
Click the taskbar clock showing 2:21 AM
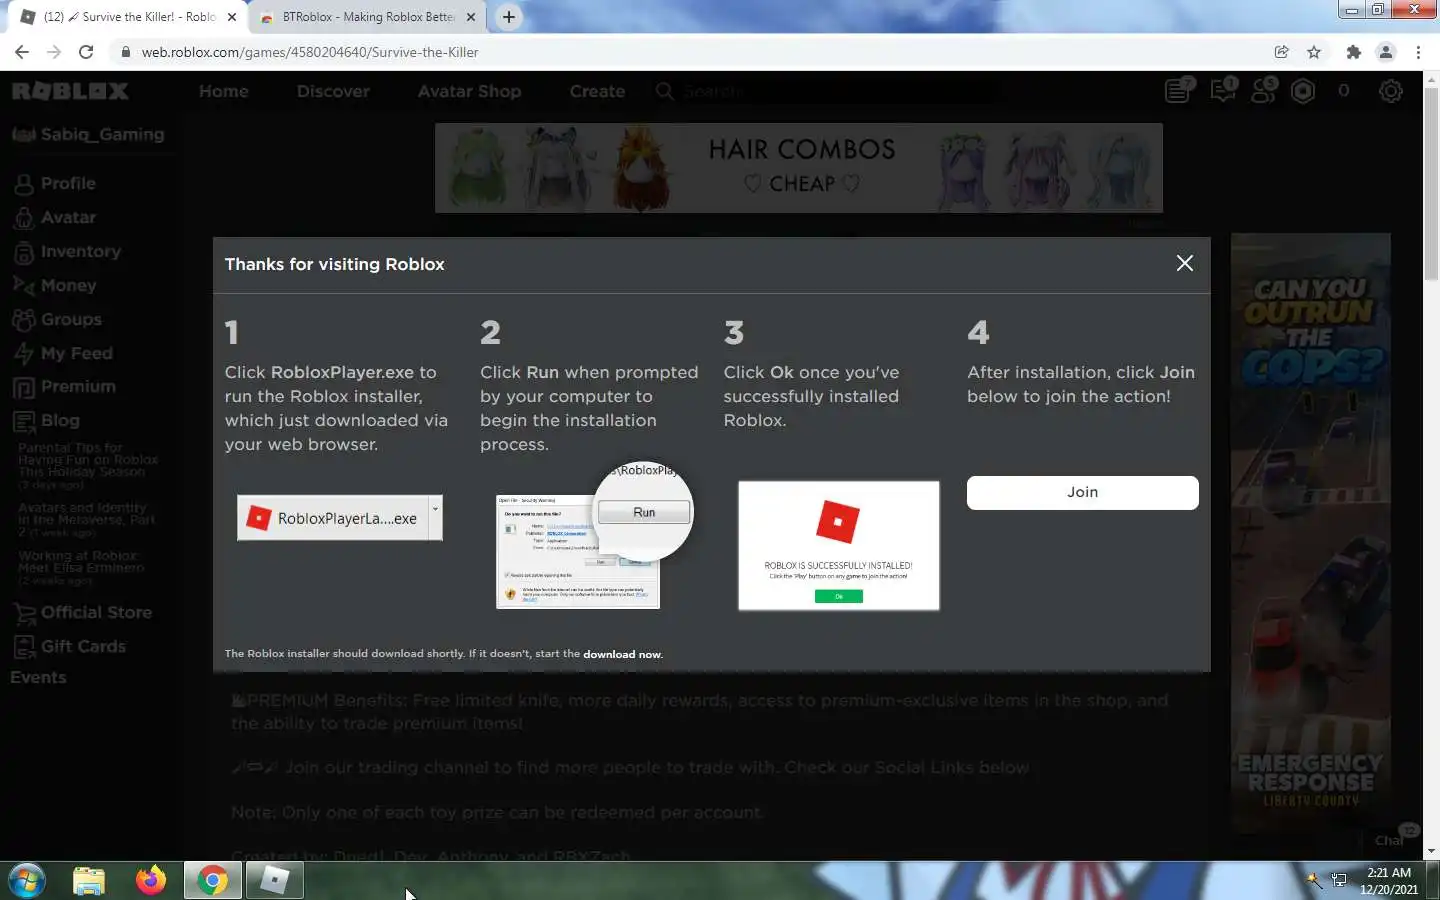click(1389, 881)
